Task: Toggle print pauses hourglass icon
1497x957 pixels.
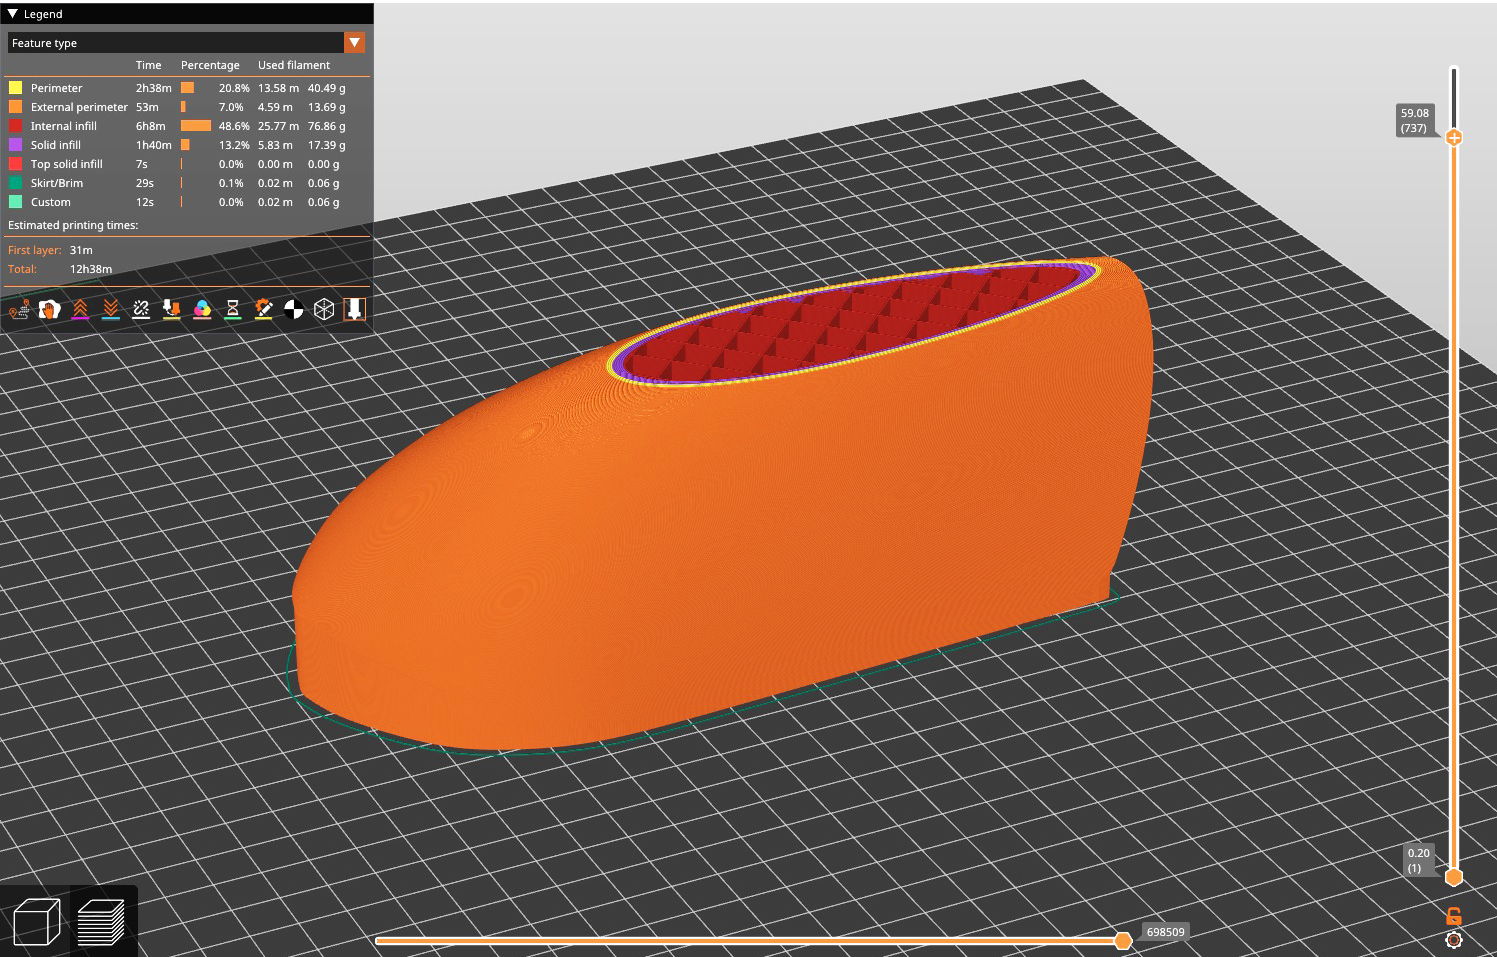Action: tap(233, 310)
